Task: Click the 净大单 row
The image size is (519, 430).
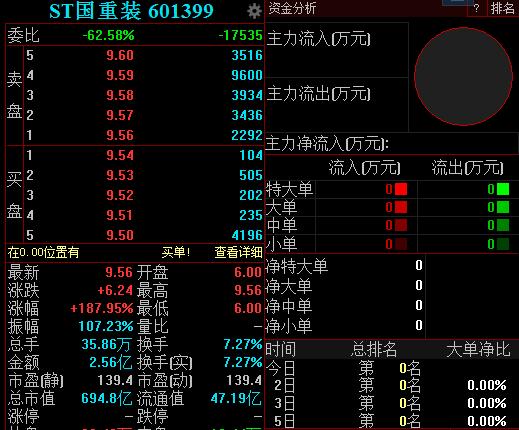Action: (345, 286)
